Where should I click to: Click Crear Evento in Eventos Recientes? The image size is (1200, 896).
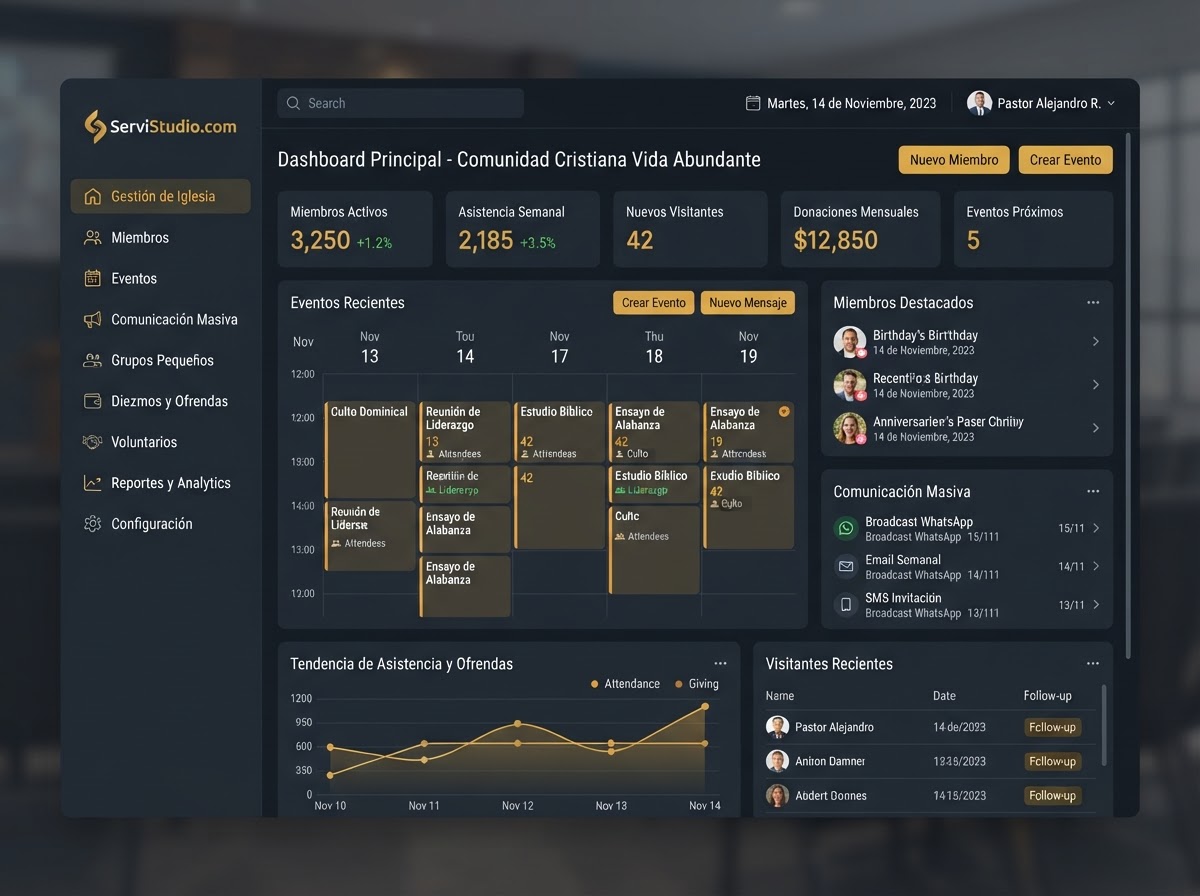pyautogui.click(x=653, y=303)
